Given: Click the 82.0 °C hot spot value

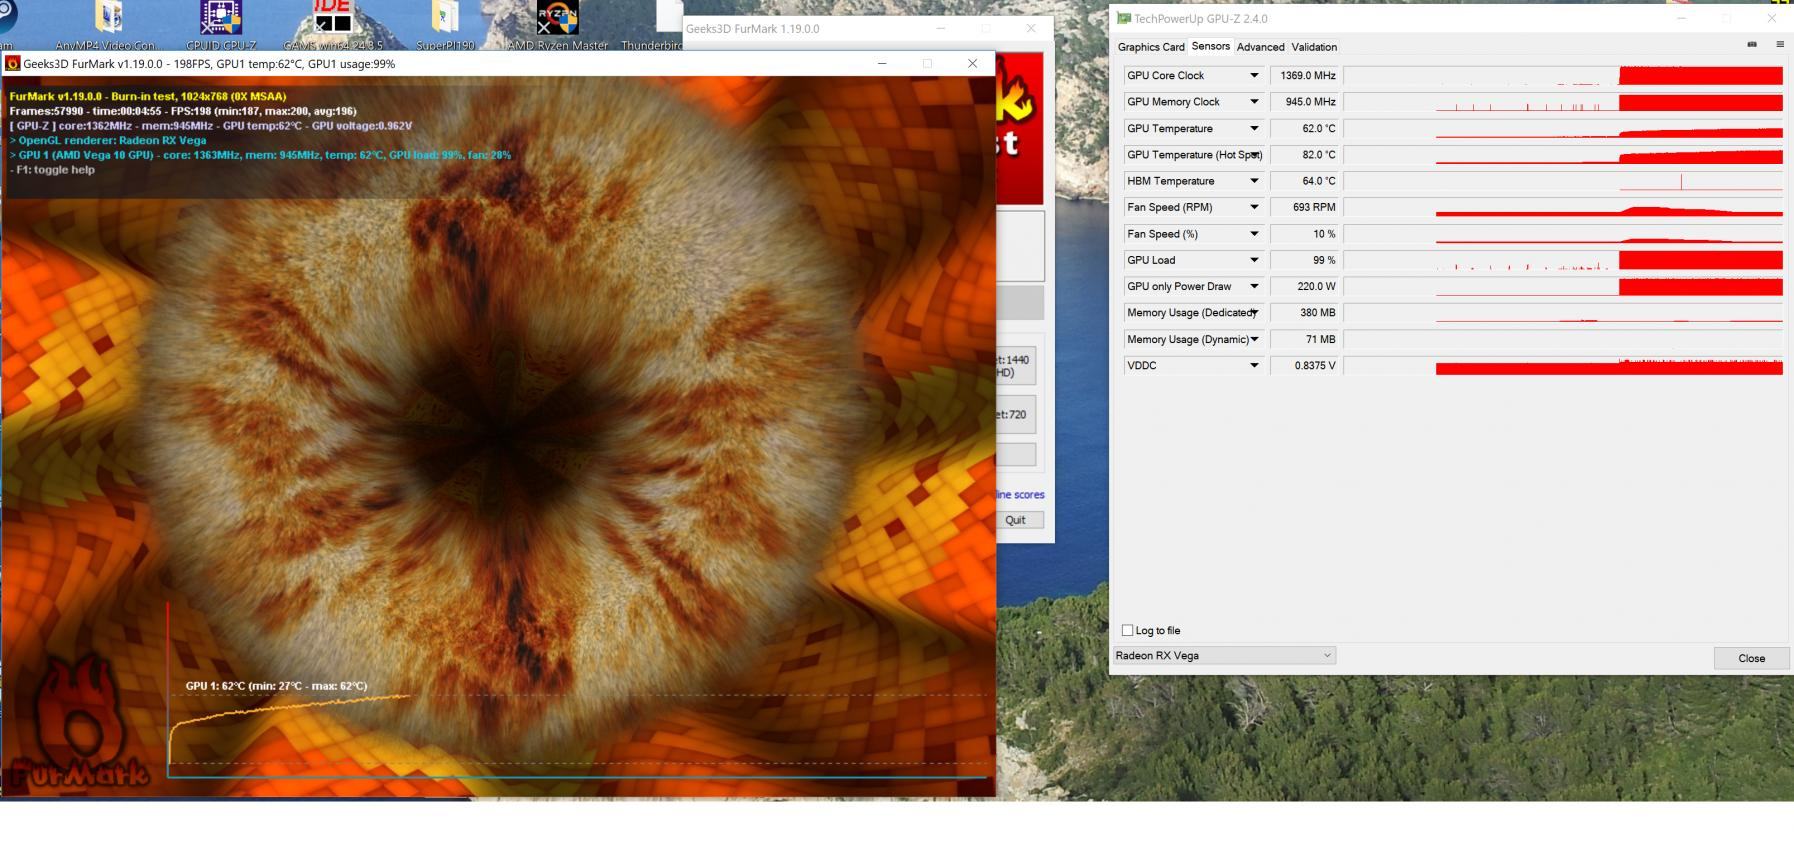Looking at the screenshot, I should coord(1305,155).
